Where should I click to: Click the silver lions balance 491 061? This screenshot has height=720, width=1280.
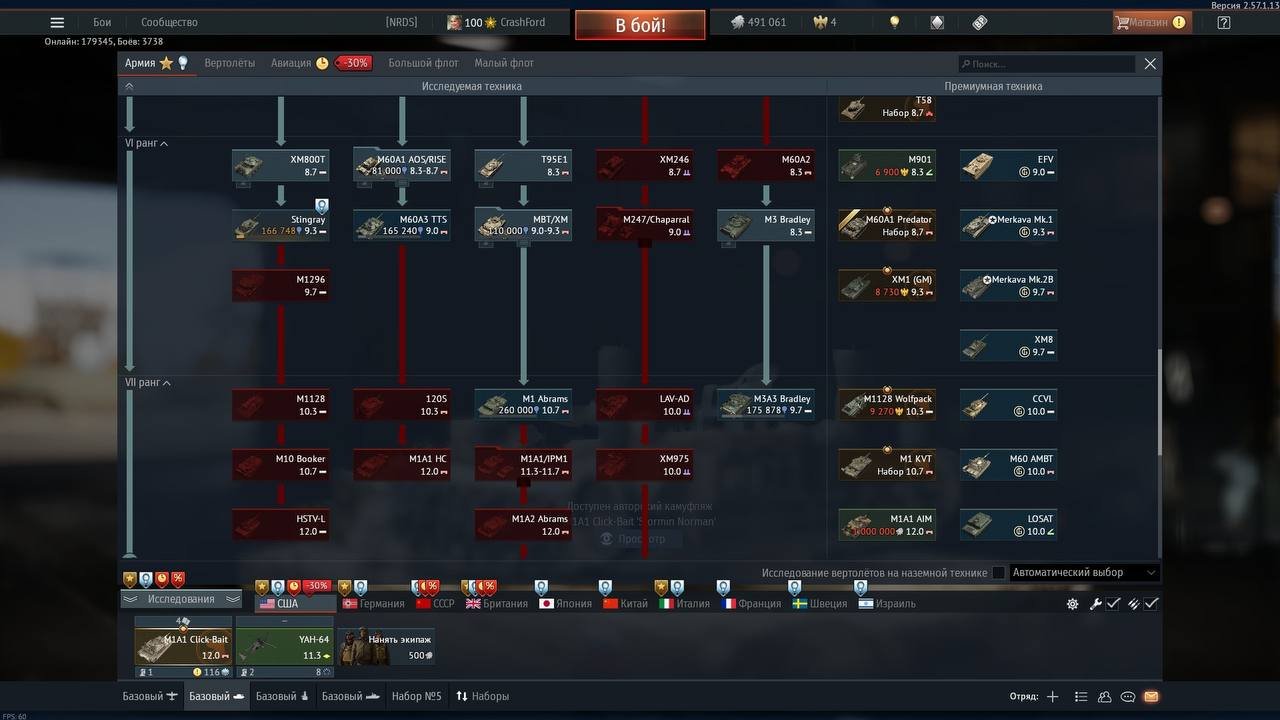point(759,22)
